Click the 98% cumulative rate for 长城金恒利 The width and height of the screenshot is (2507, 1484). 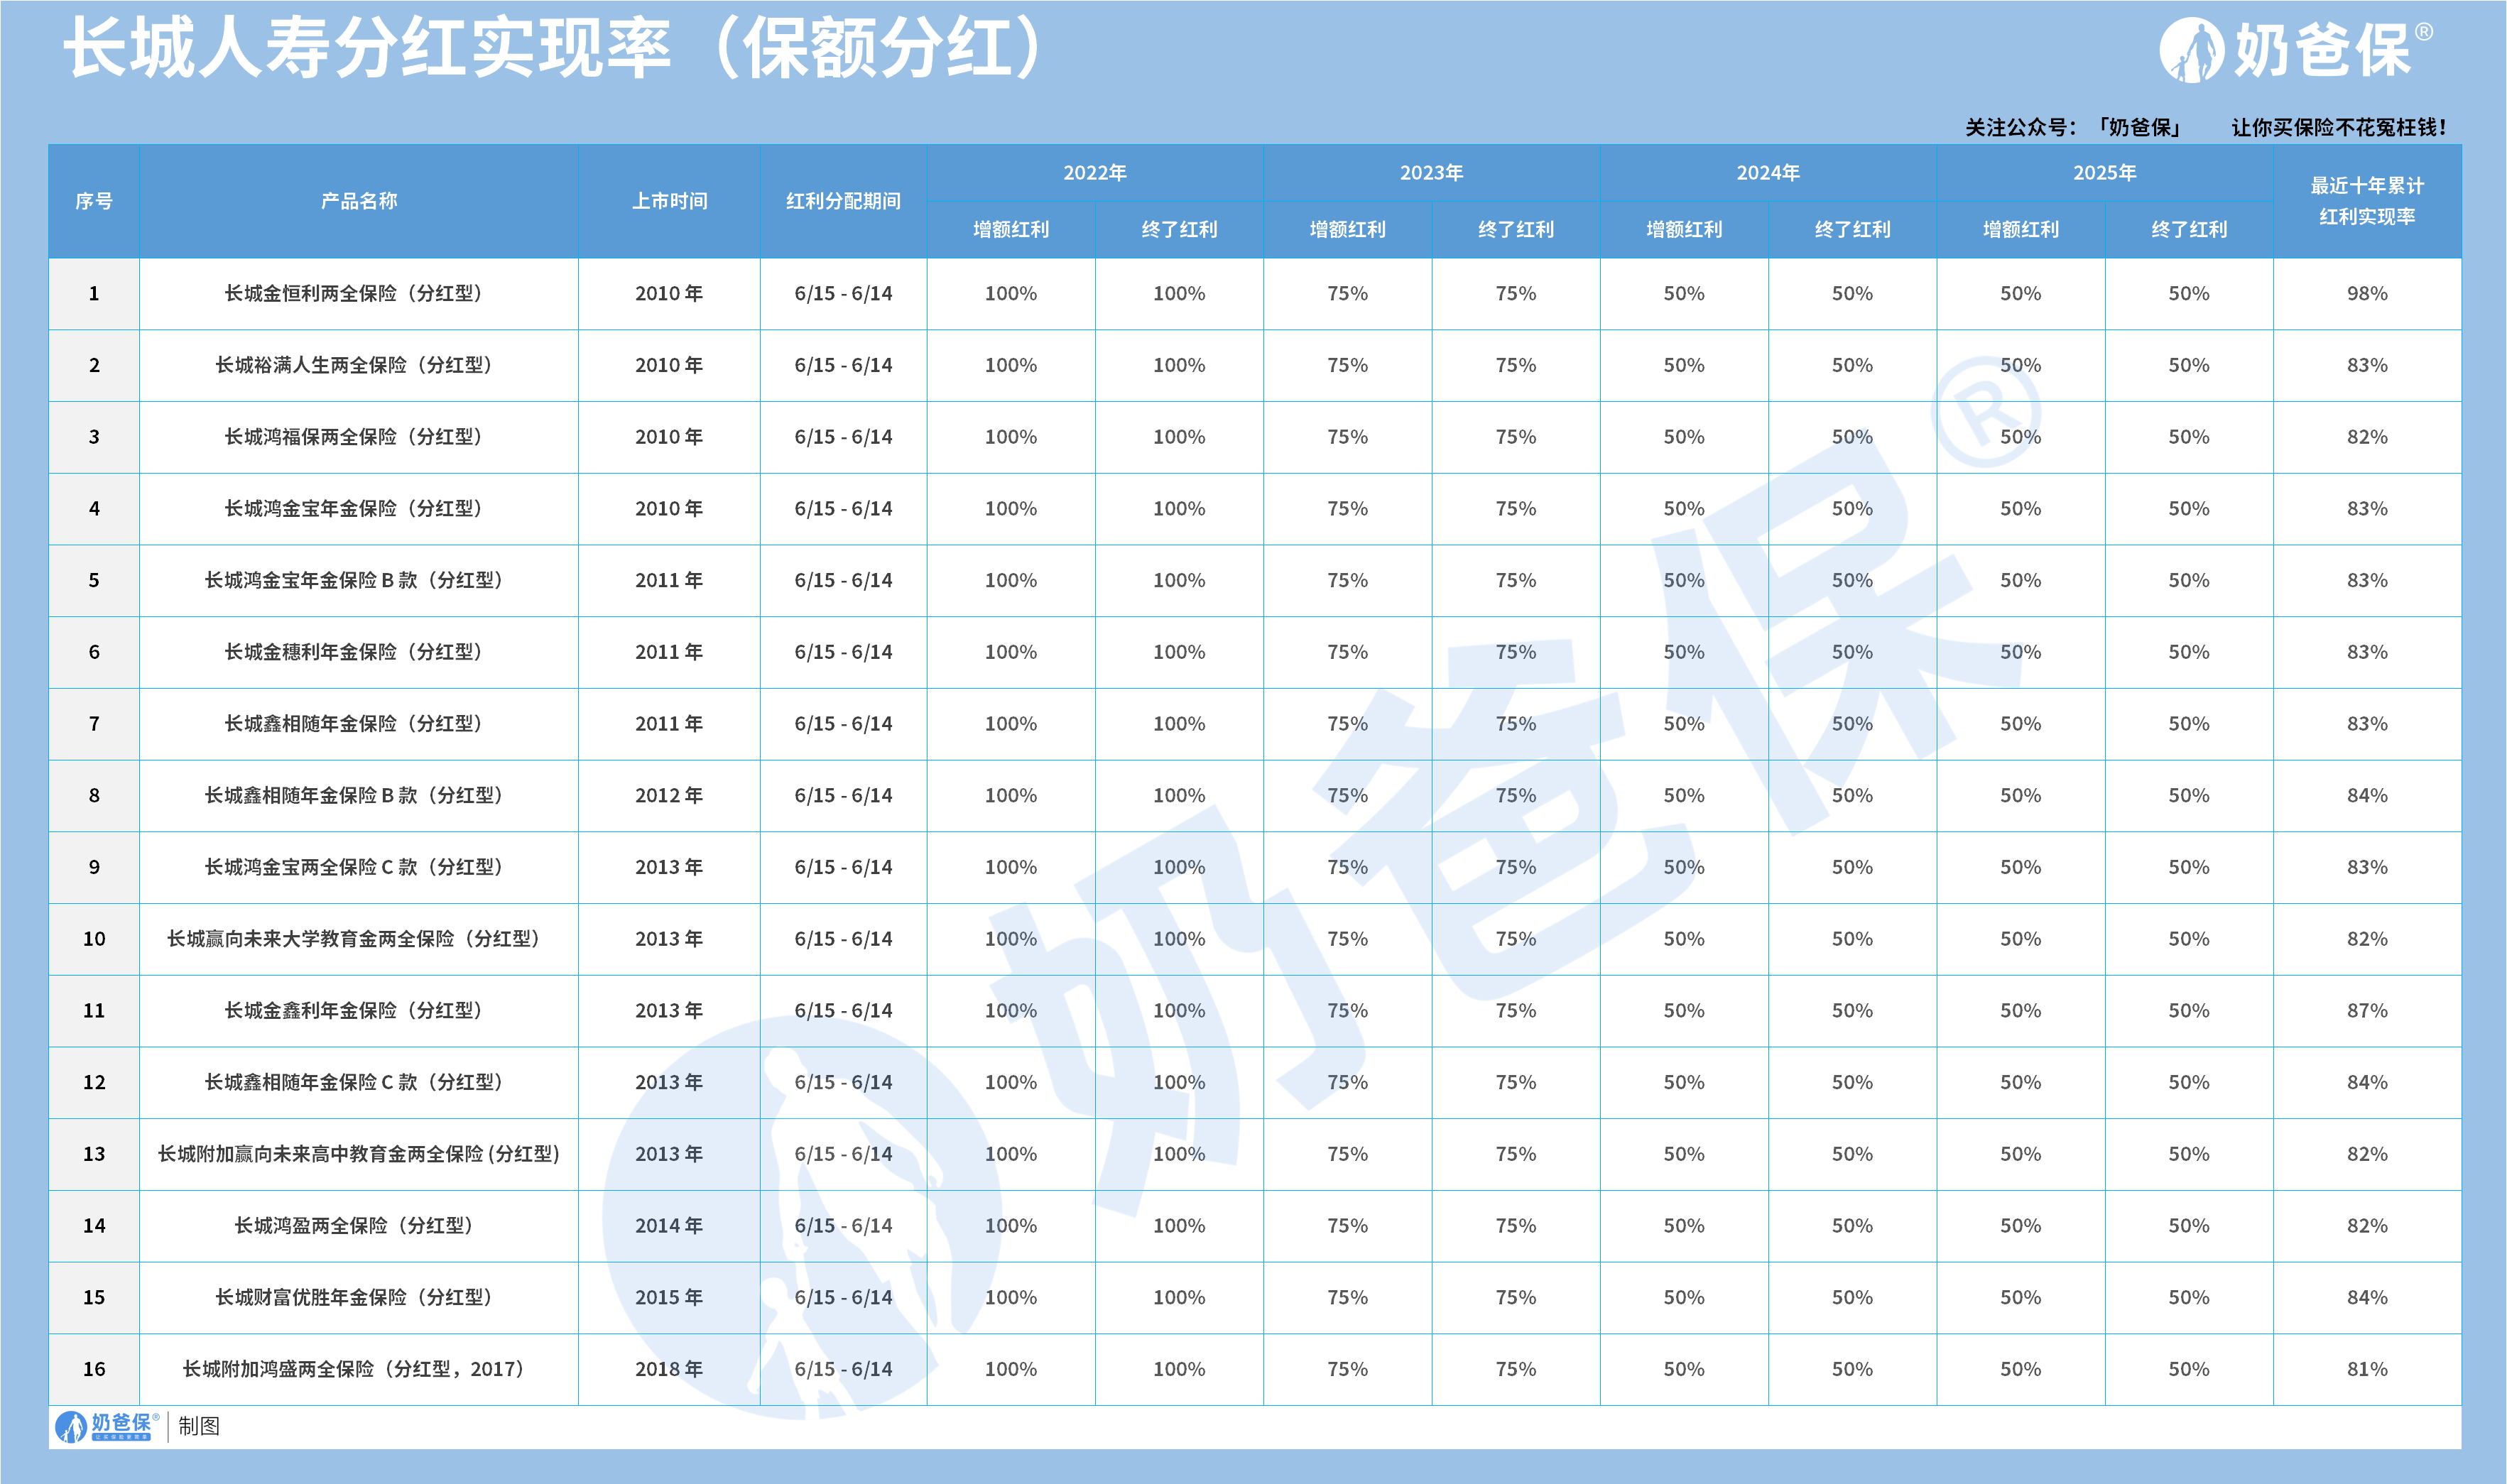[2367, 293]
